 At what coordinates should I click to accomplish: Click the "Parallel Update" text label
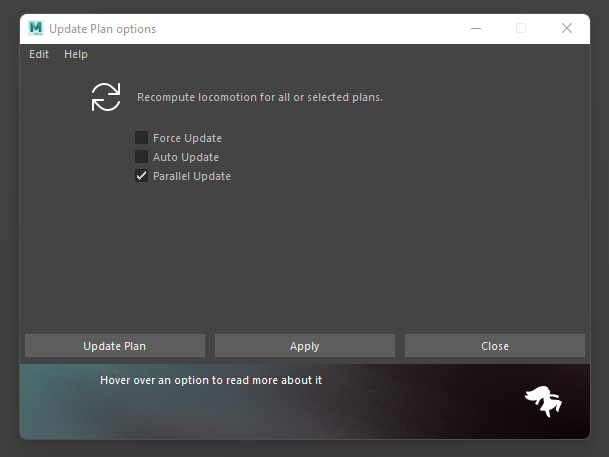[x=191, y=176]
